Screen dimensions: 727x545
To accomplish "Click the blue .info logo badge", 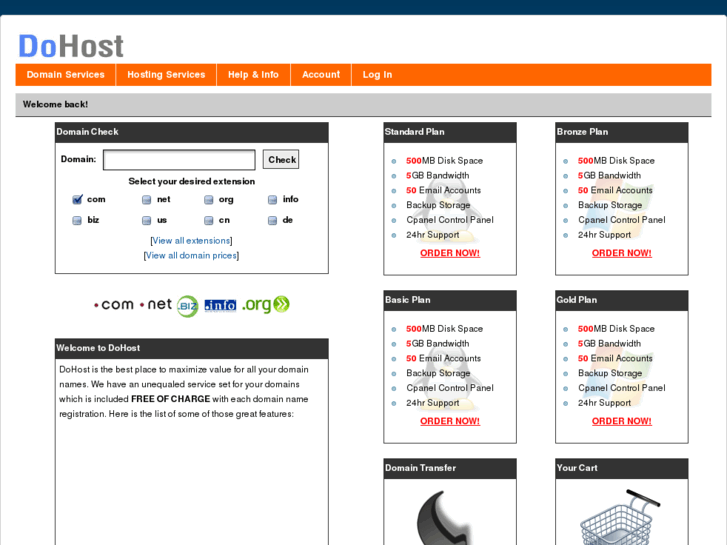I will pyautogui.click(x=220, y=305).
